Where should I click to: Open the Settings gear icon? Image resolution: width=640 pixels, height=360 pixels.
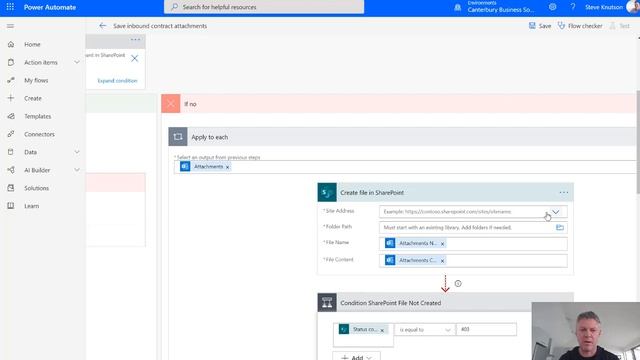click(x=552, y=7)
